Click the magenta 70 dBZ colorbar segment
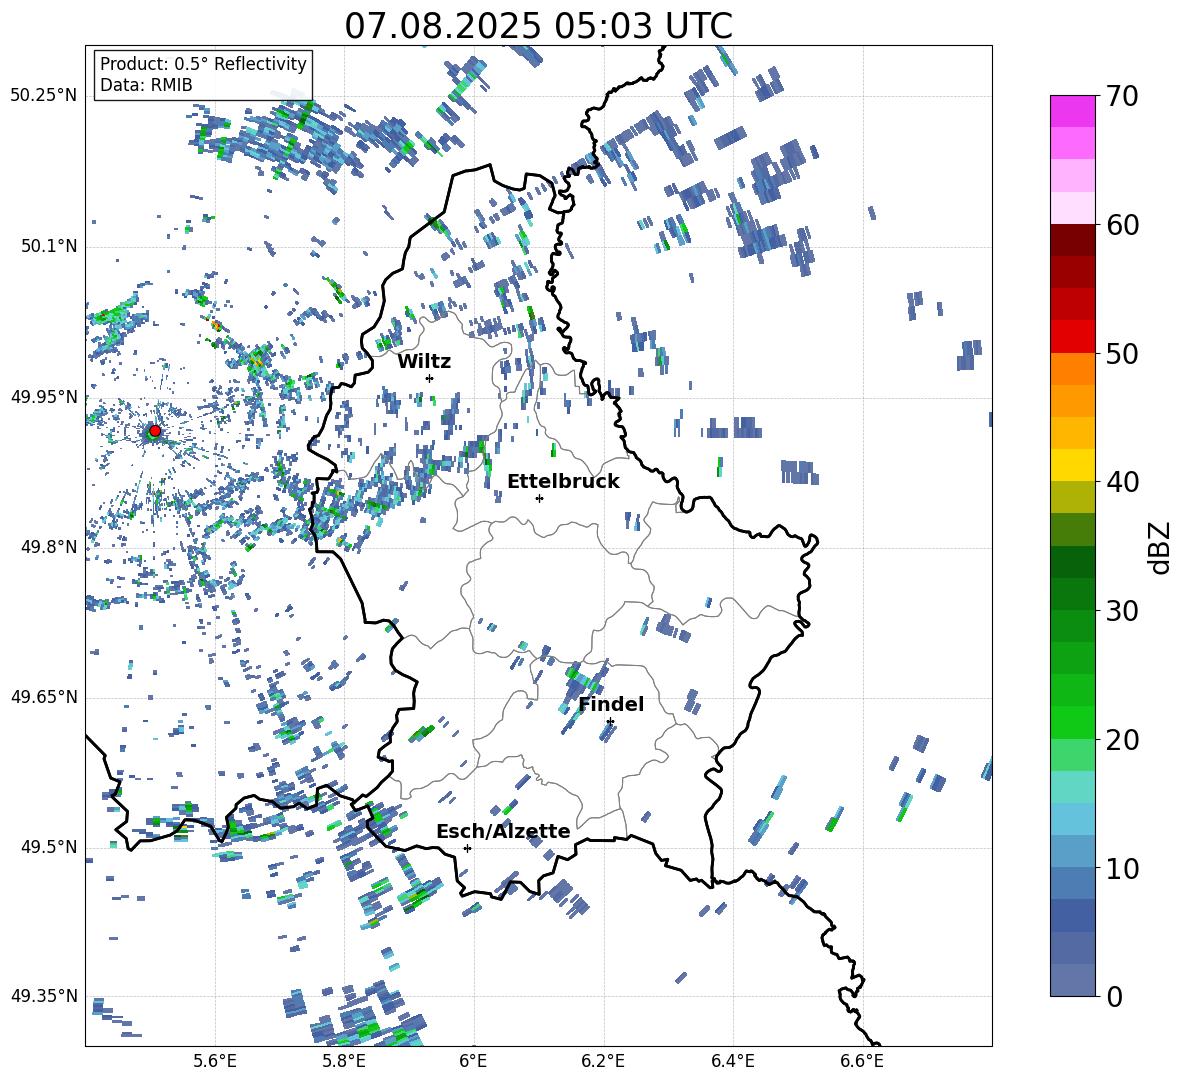This screenshot has height=1081, width=1184. 1072,111
